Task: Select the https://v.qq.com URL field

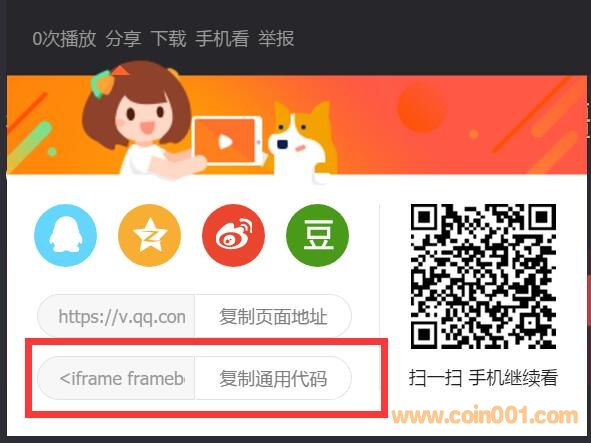Action: pyautogui.click(x=116, y=316)
